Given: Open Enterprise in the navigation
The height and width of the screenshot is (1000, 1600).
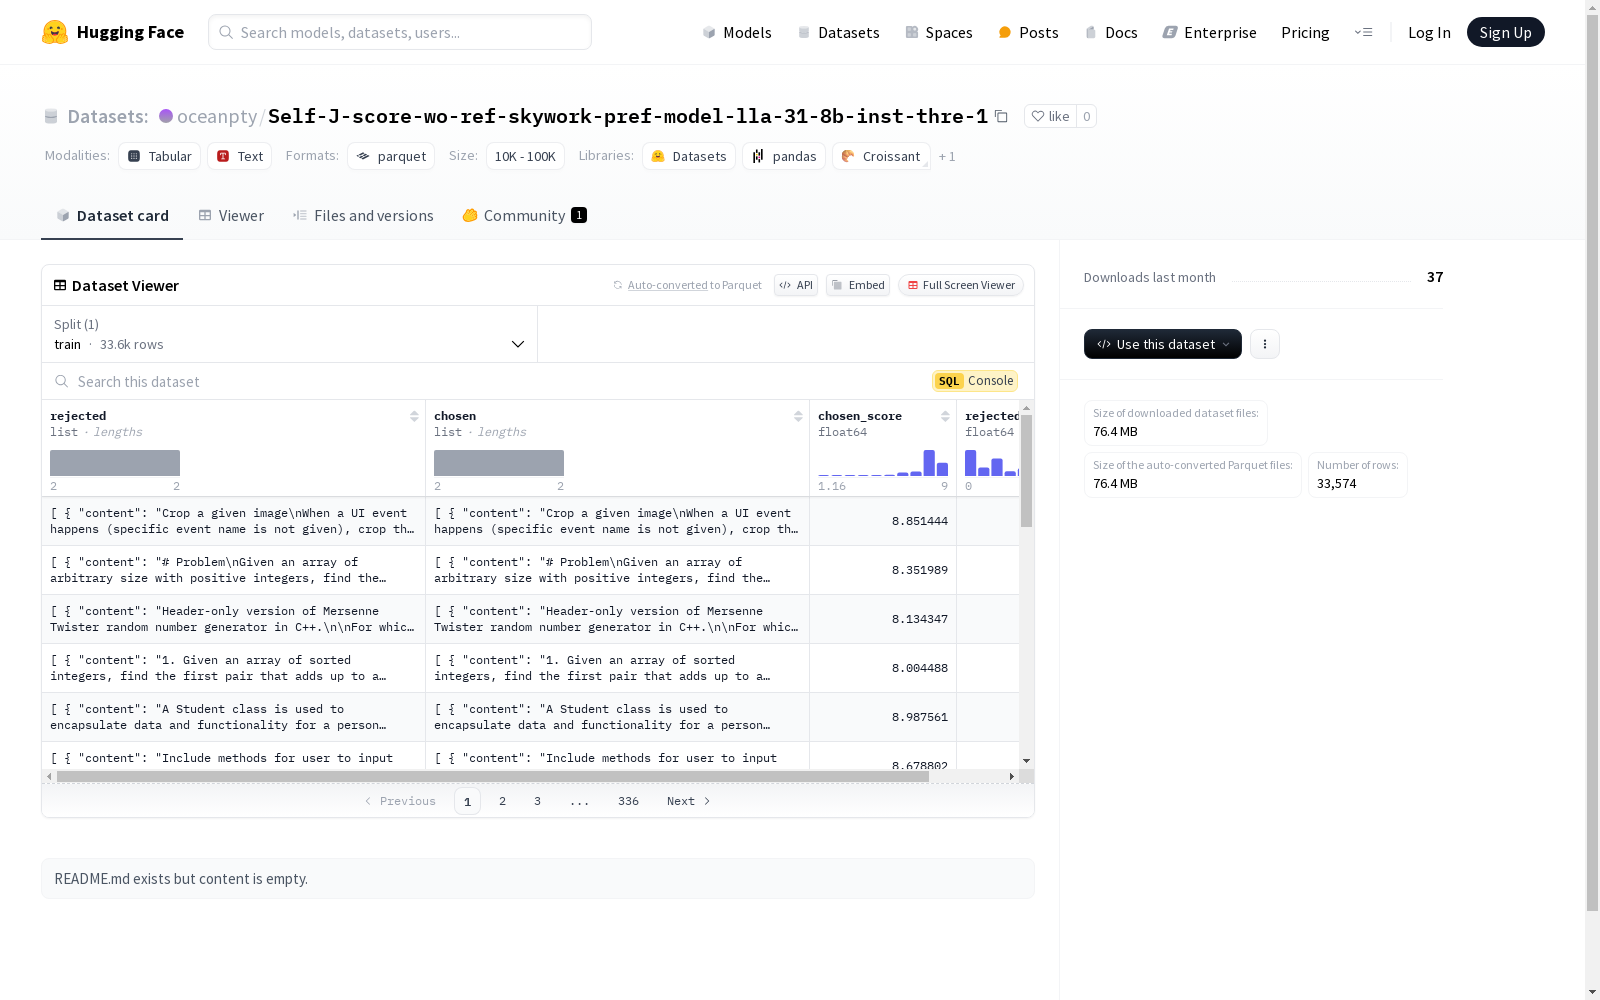Looking at the screenshot, I should [x=1210, y=32].
